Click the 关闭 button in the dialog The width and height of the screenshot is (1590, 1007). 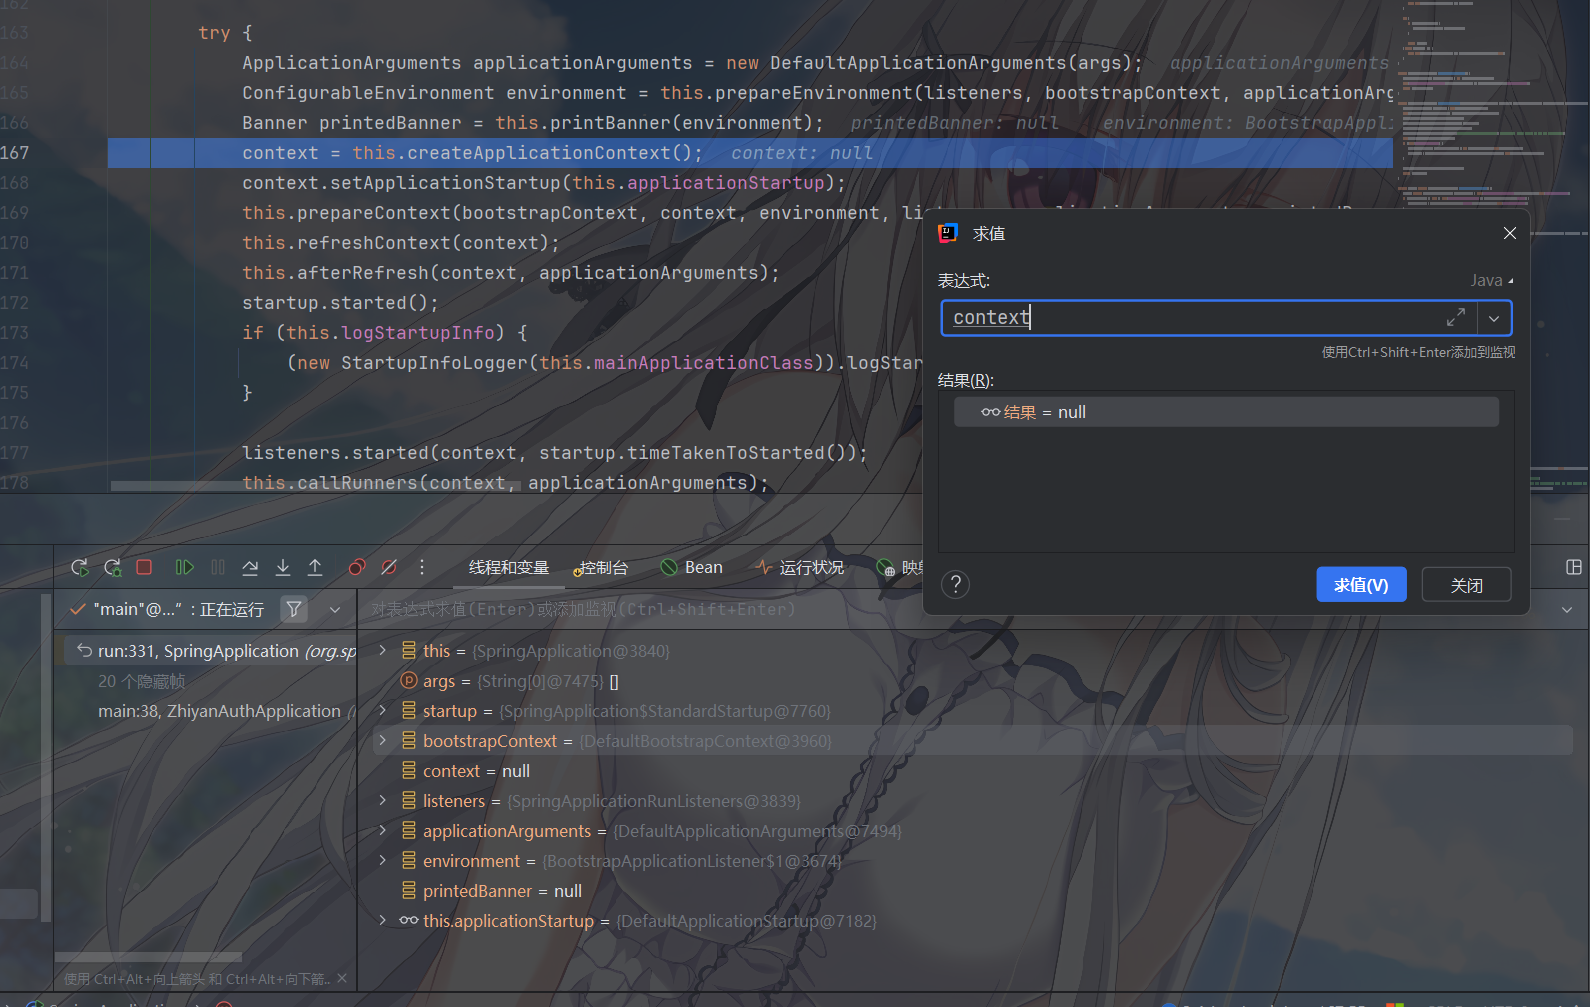click(1466, 585)
